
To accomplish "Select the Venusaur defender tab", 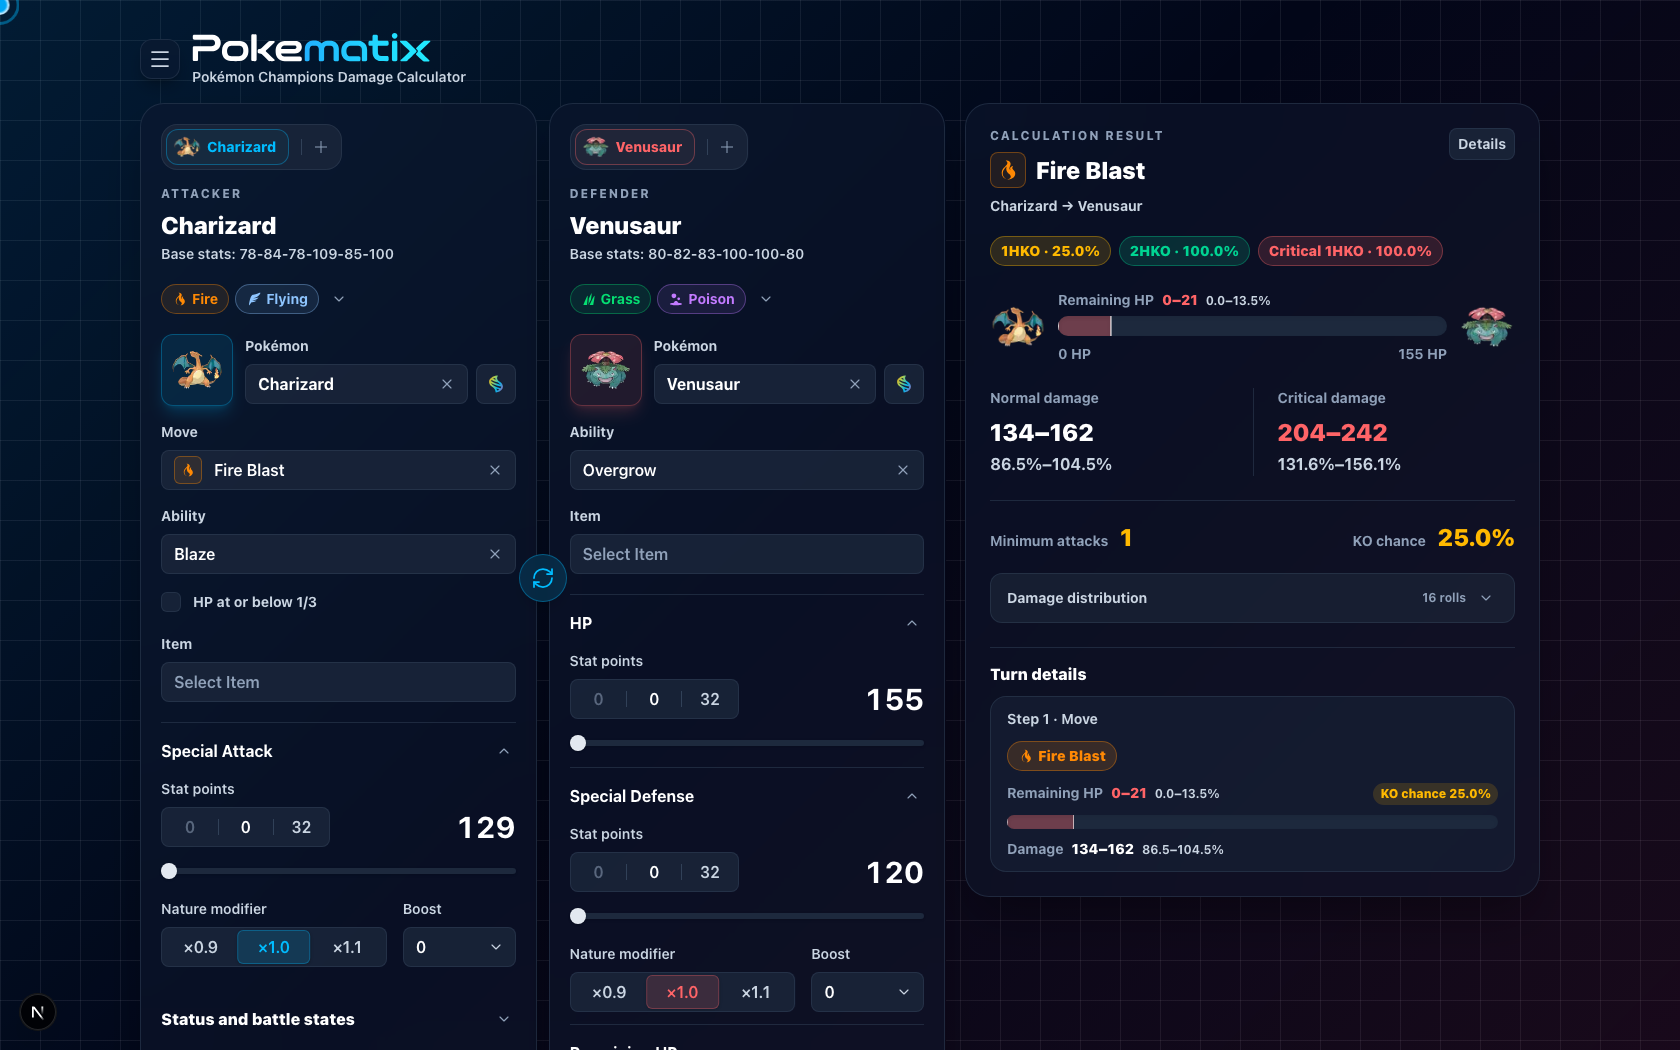I will pos(634,147).
